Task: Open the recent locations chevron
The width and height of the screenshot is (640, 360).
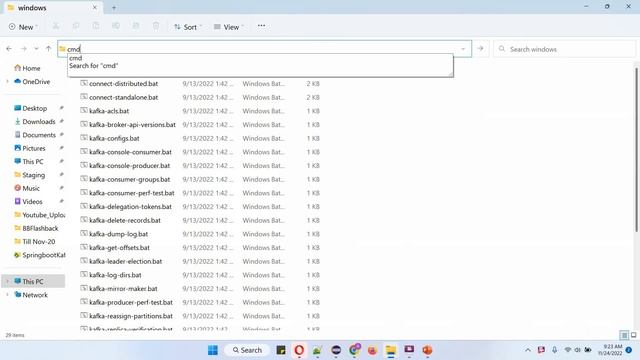Action: [36, 49]
